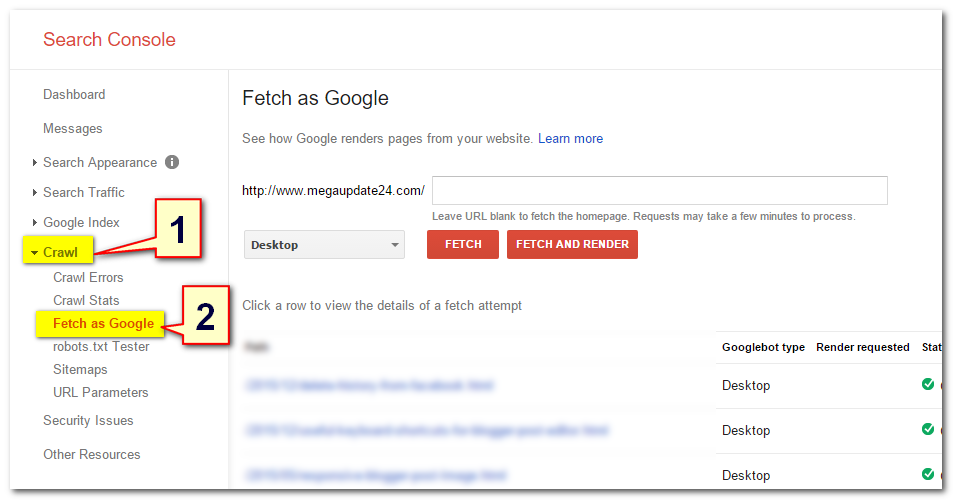Click the green checkmark in third row
953x500 pixels.
(x=928, y=474)
